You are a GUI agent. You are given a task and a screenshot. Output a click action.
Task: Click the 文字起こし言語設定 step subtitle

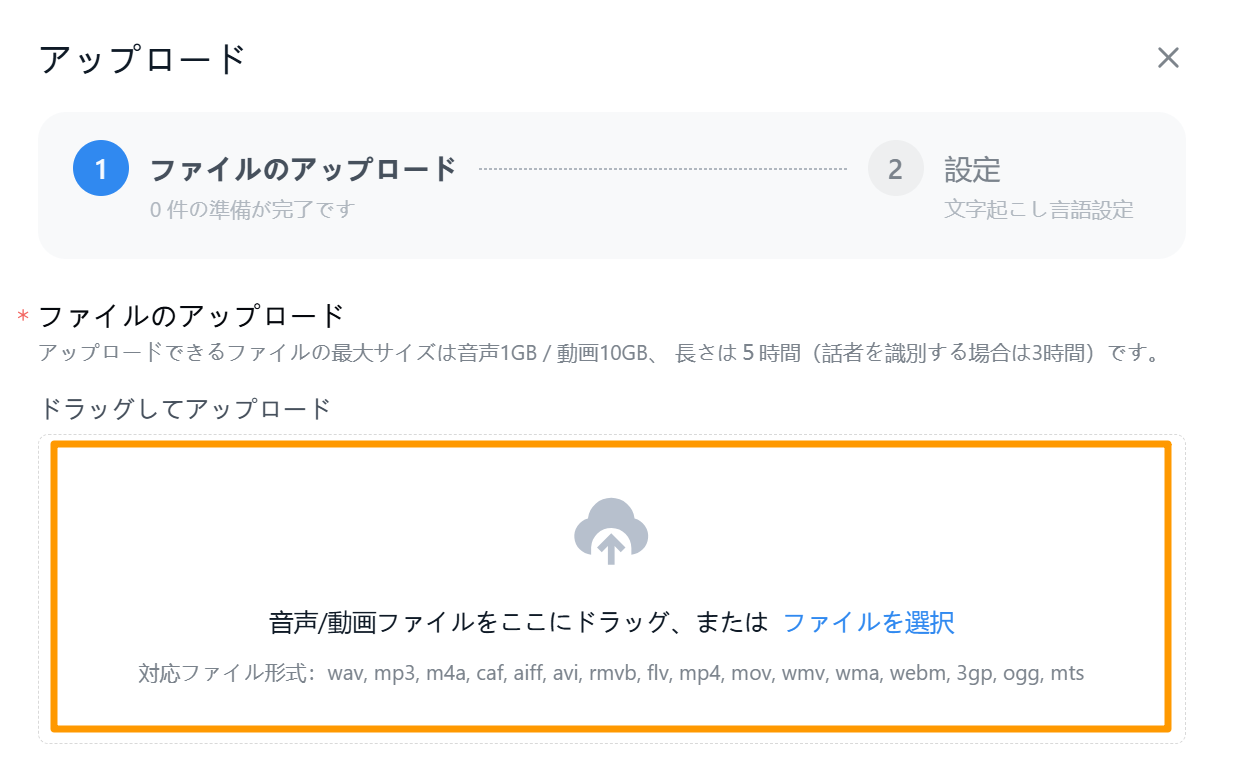(1038, 210)
